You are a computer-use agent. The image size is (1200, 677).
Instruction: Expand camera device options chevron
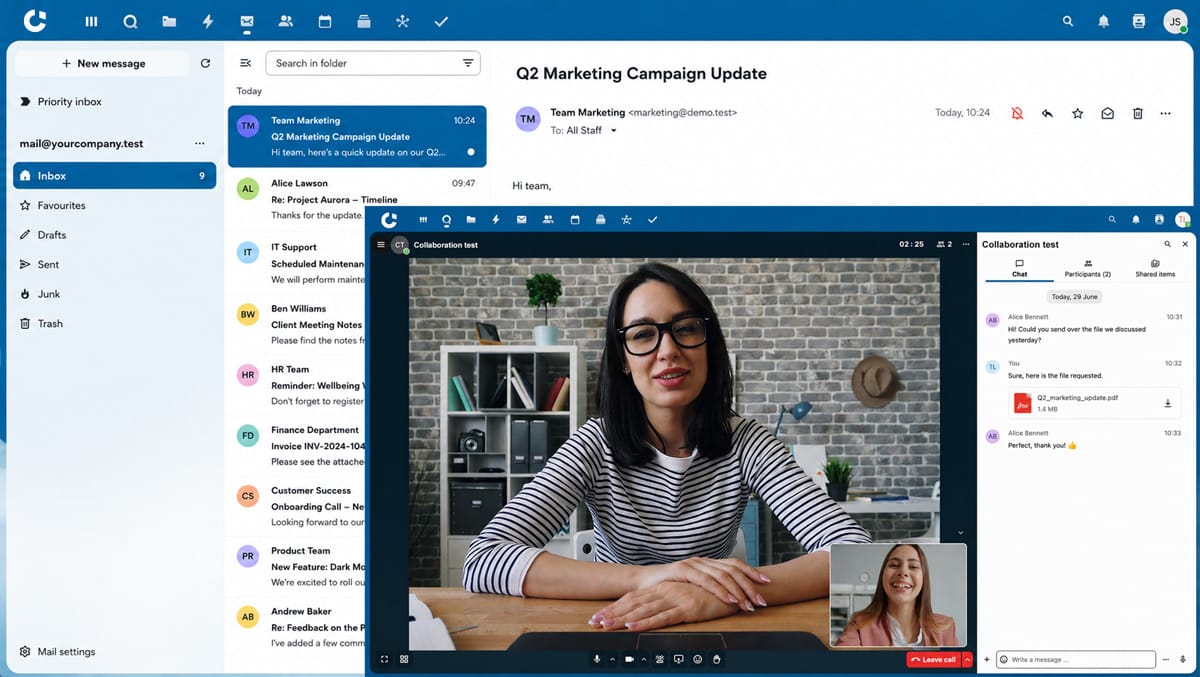[x=644, y=659]
